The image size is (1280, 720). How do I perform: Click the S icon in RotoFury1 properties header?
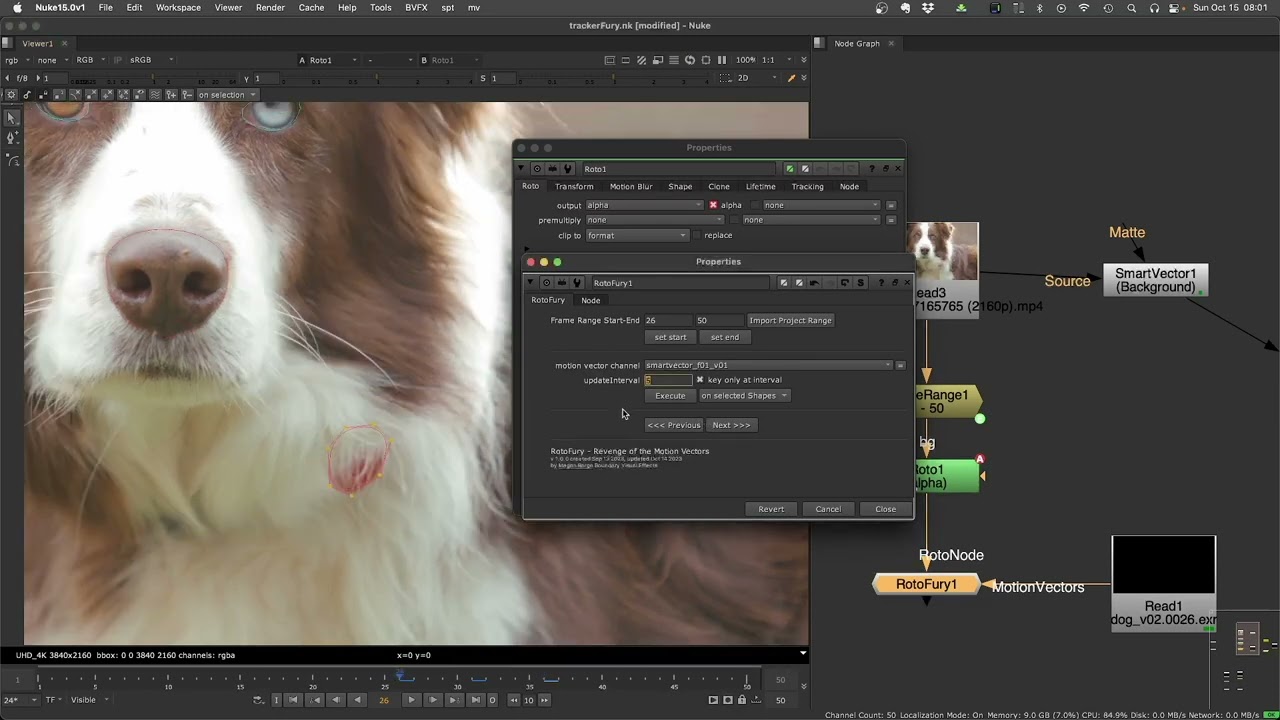click(x=860, y=283)
